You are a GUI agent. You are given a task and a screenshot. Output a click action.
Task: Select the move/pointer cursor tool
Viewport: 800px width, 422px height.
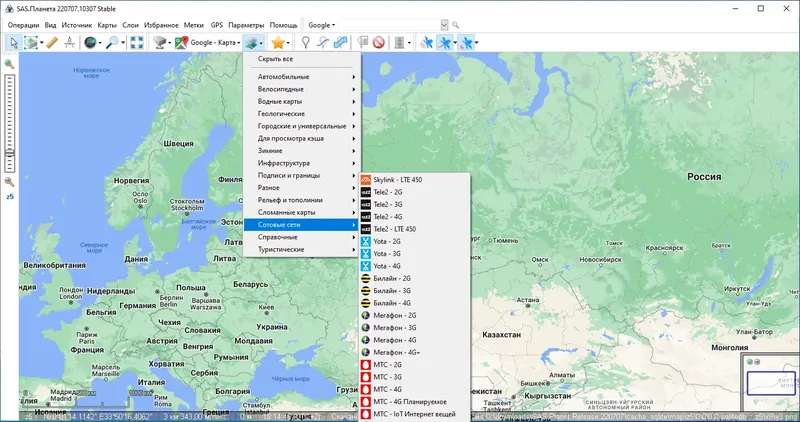(13, 43)
